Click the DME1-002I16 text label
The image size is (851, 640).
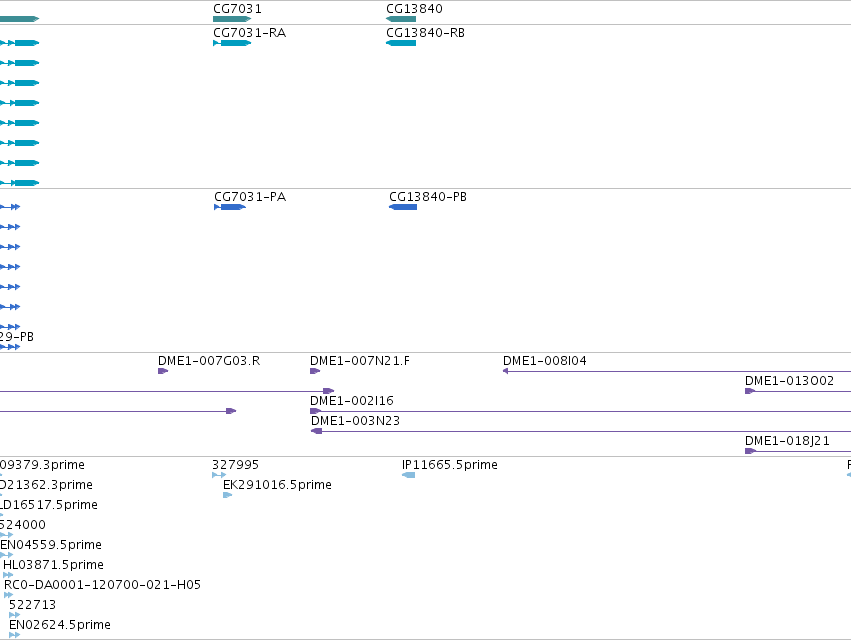pyautogui.click(x=352, y=401)
